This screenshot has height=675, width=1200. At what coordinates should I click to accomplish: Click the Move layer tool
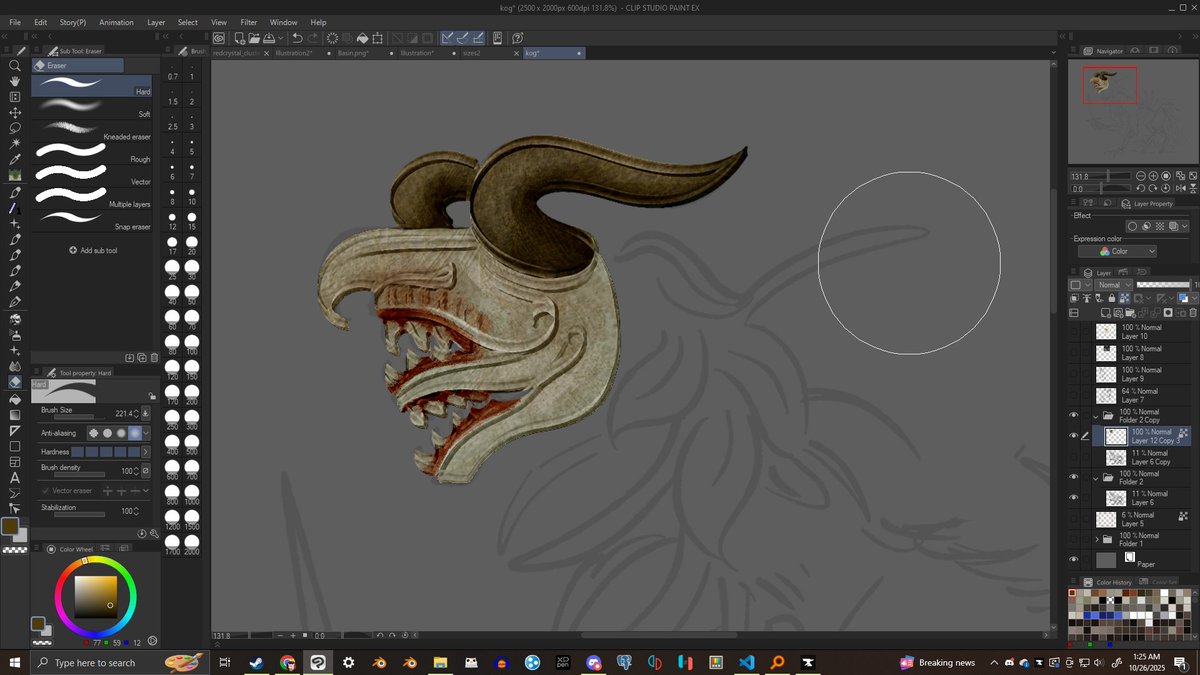15,113
